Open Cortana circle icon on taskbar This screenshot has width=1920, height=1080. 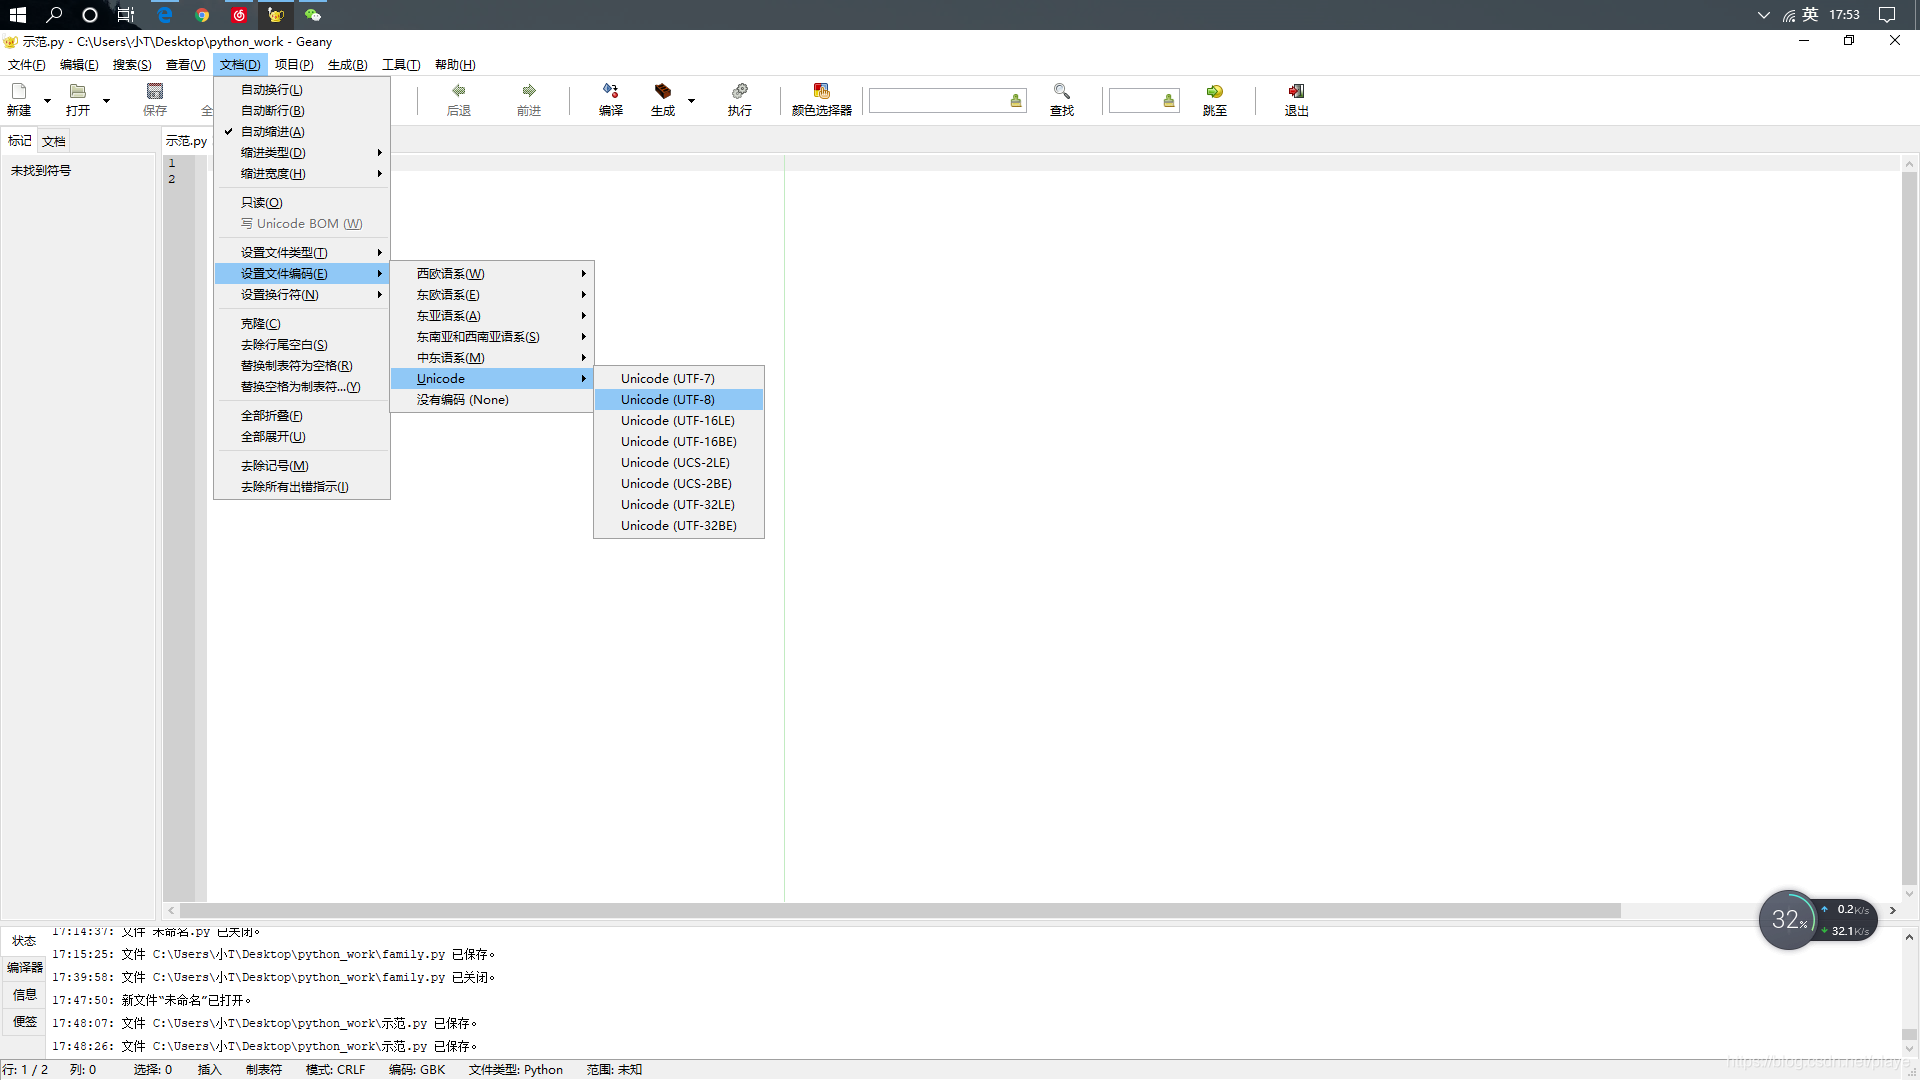click(x=90, y=15)
